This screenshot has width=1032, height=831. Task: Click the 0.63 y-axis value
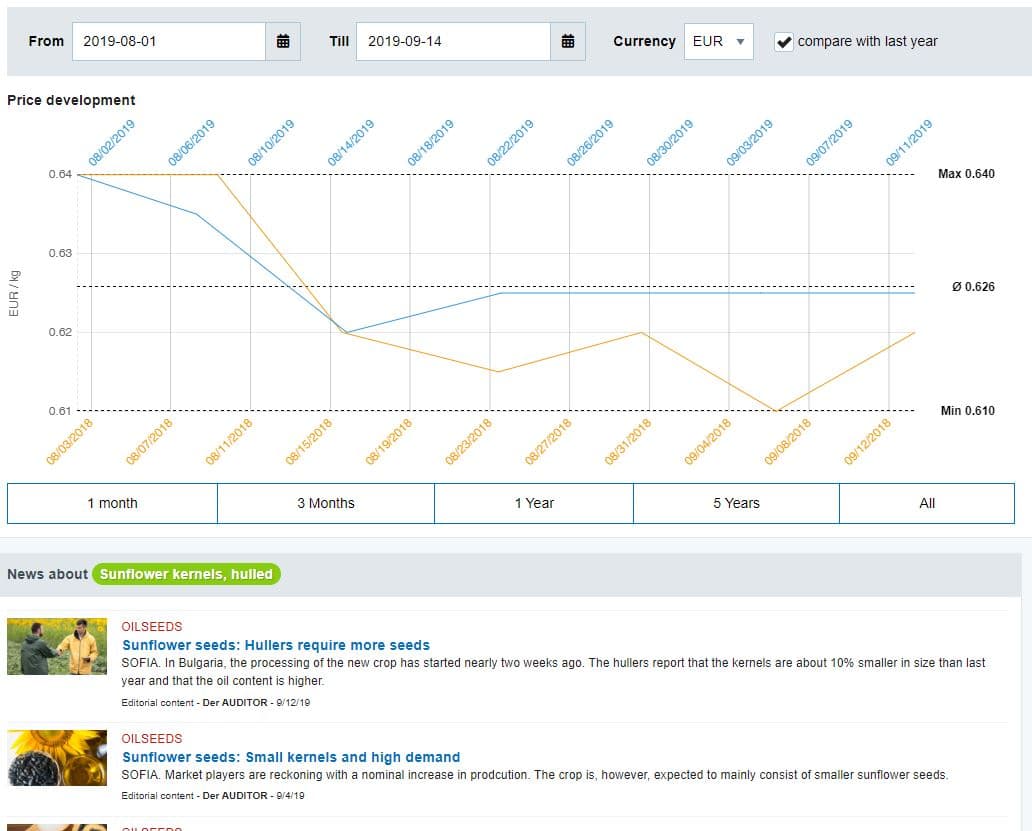[60, 253]
